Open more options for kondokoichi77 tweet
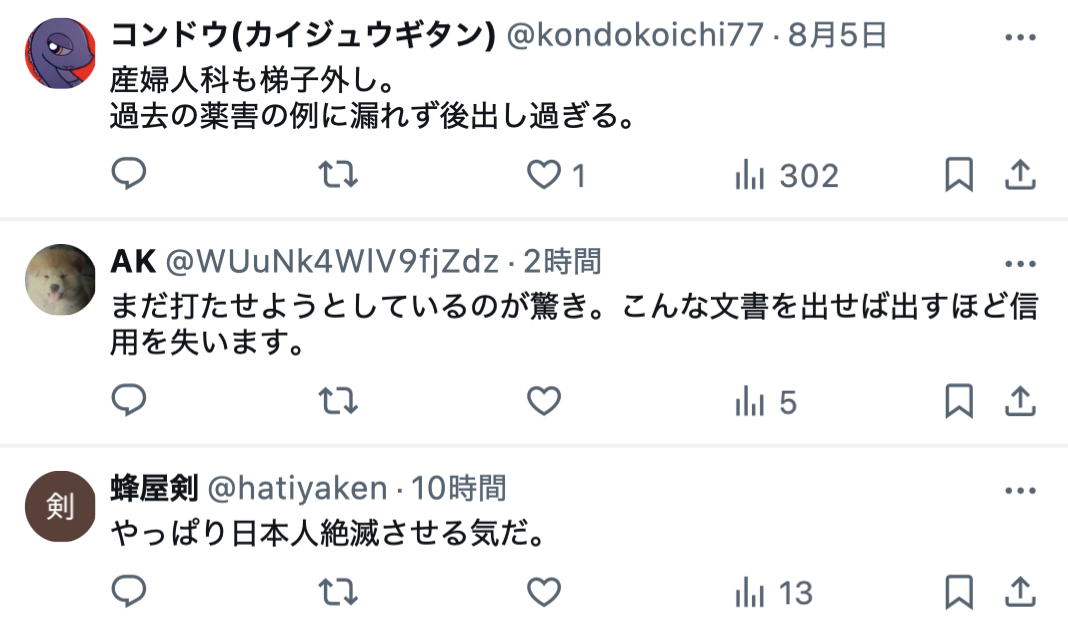The width and height of the screenshot is (1068, 630). coord(1020,37)
